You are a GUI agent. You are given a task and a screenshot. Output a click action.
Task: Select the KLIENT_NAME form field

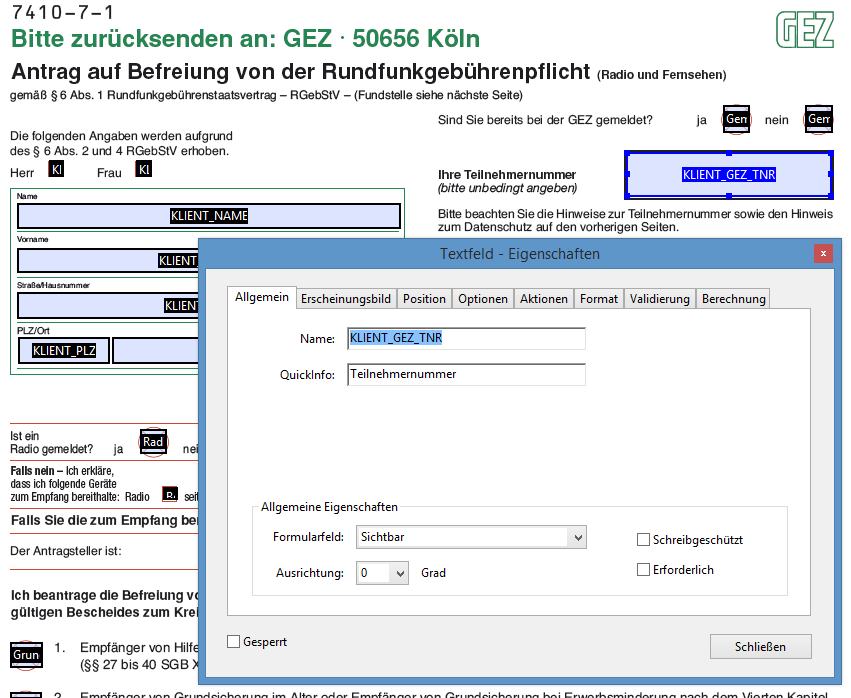click(x=209, y=216)
